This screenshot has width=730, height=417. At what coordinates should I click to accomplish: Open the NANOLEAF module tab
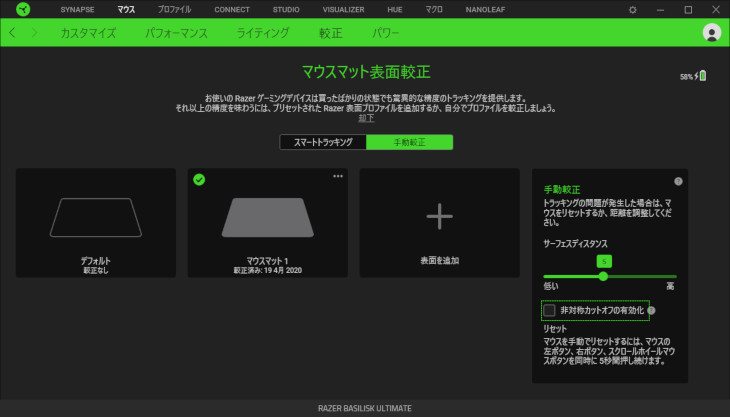pos(485,9)
